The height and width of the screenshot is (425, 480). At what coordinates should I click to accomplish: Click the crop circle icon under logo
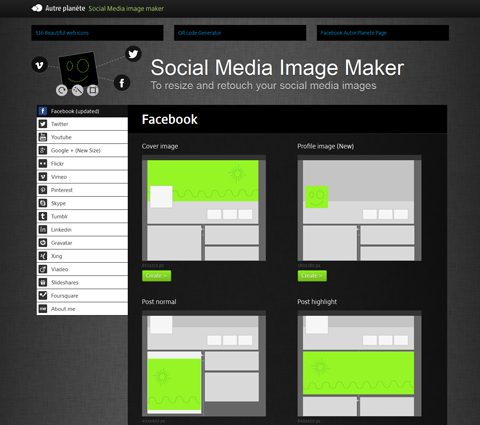(x=93, y=90)
